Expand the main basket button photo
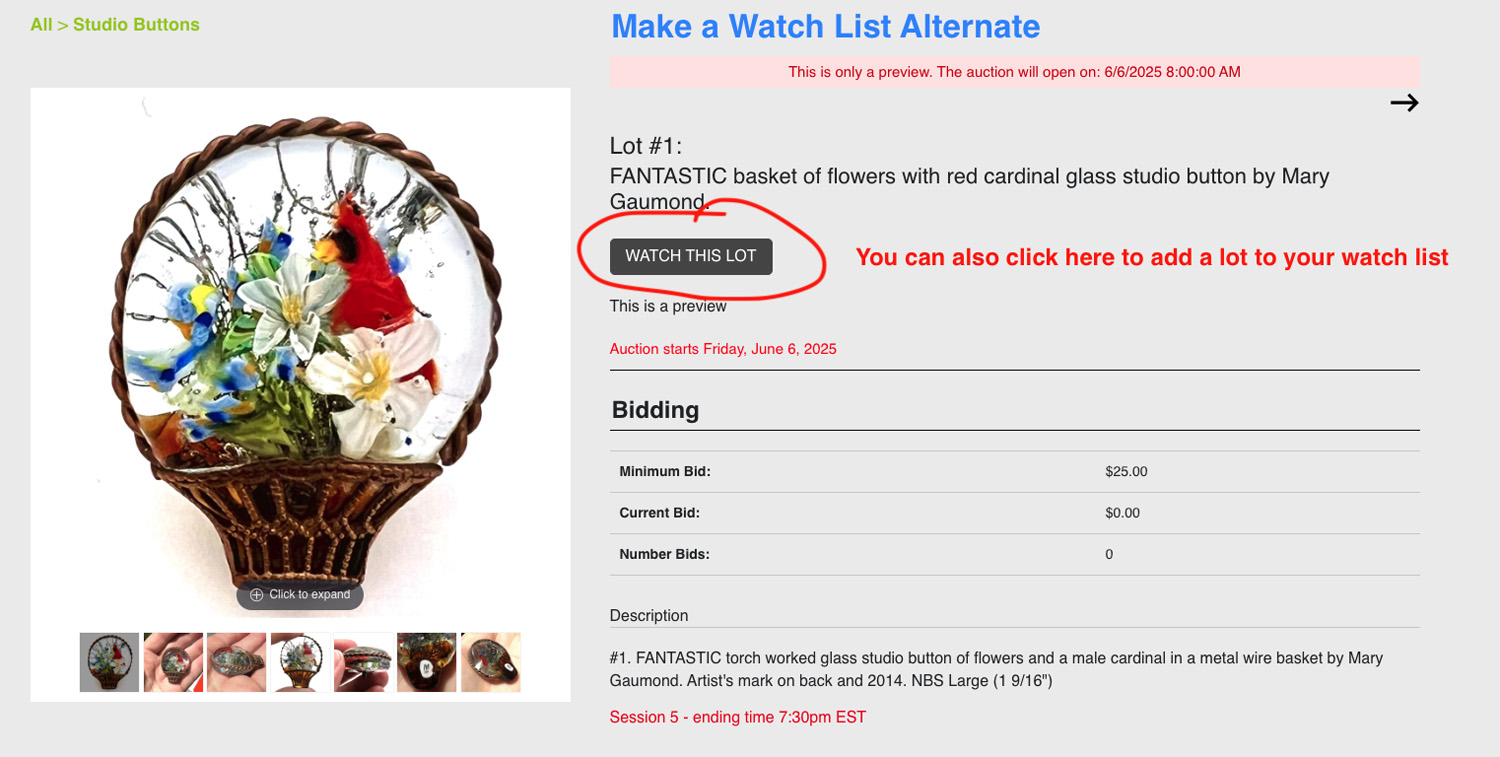This screenshot has width=1500, height=757. tap(300, 340)
